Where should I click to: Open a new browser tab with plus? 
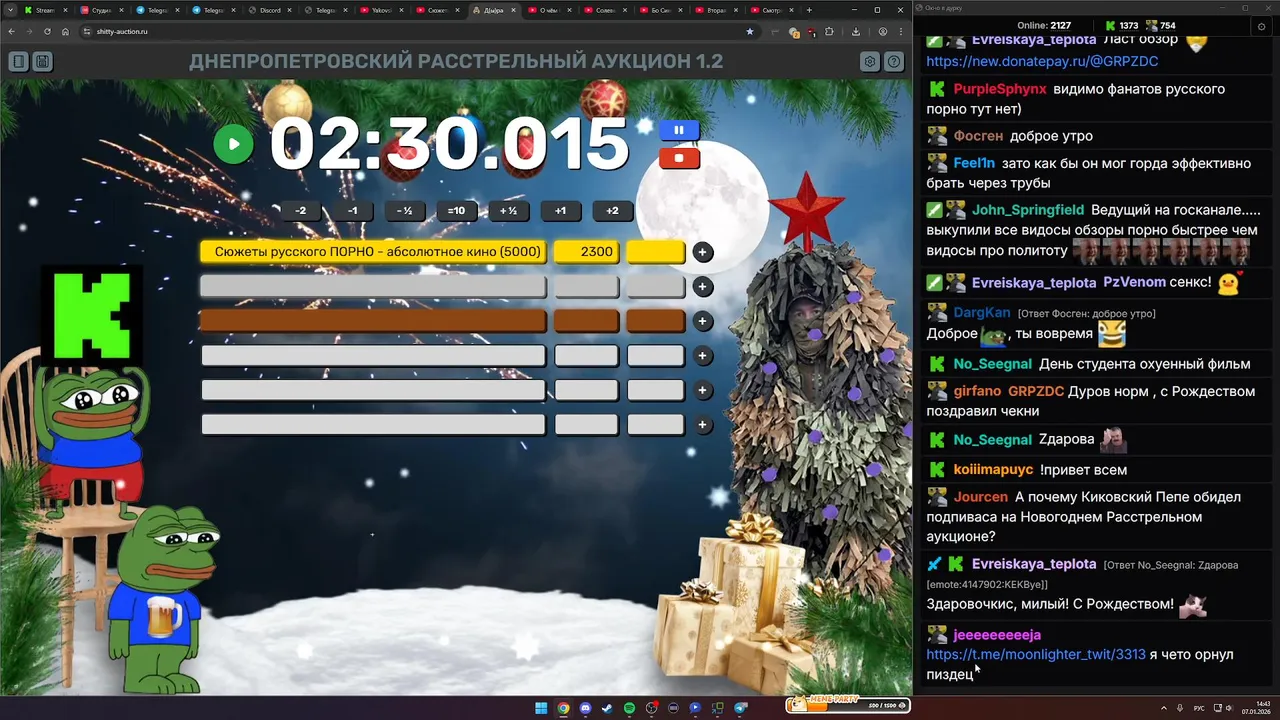(809, 10)
